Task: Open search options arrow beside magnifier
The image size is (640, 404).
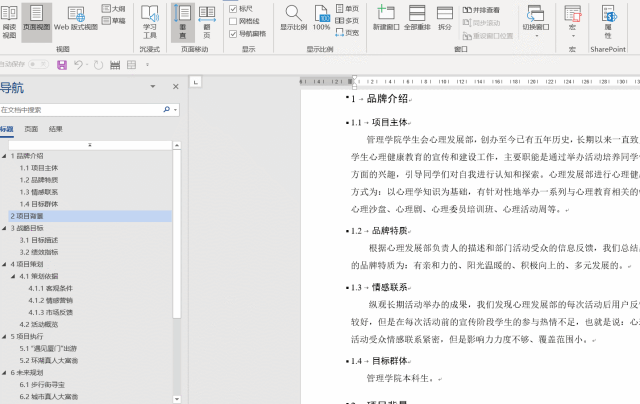Action: click(x=176, y=110)
